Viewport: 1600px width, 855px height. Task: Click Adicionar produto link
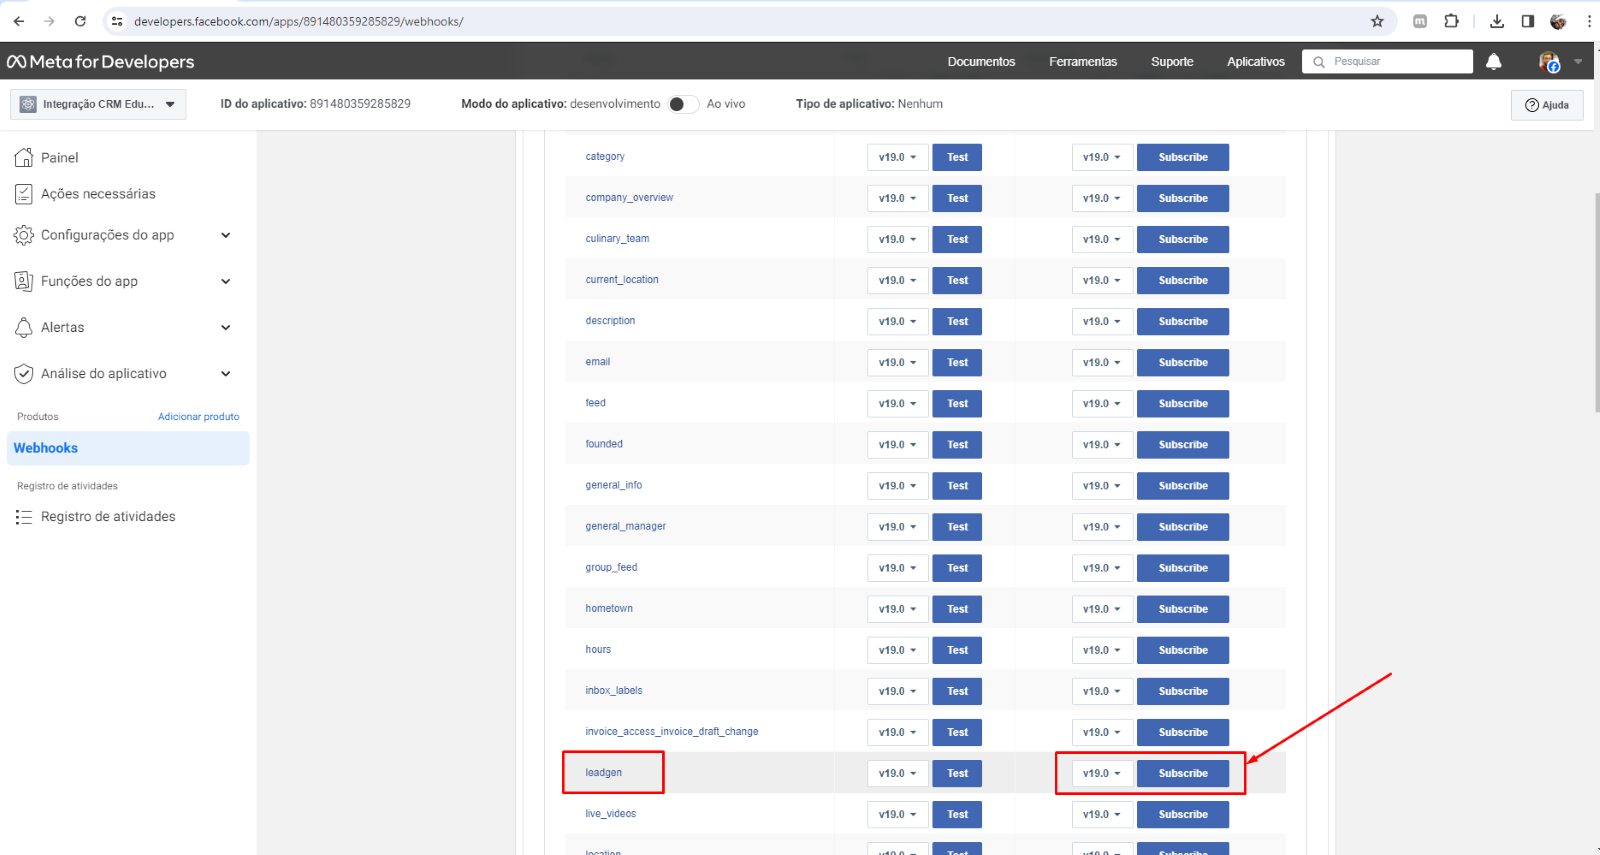(199, 417)
